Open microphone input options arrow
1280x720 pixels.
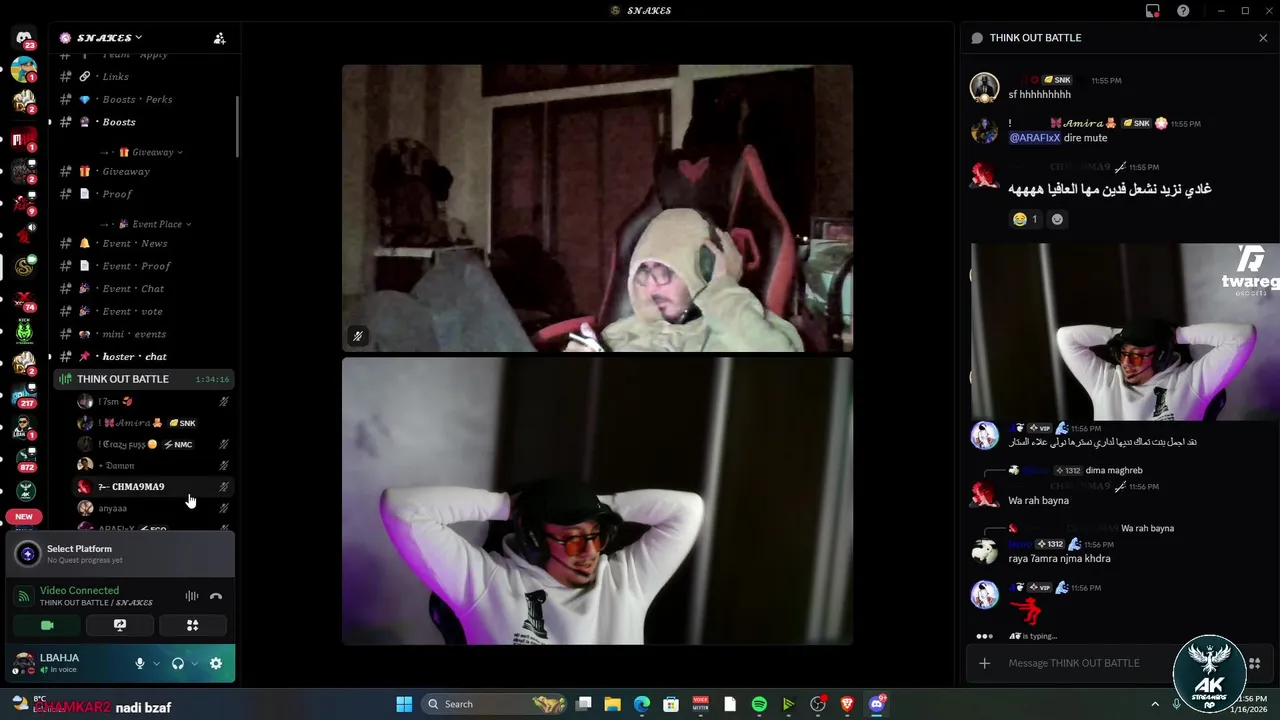156,663
